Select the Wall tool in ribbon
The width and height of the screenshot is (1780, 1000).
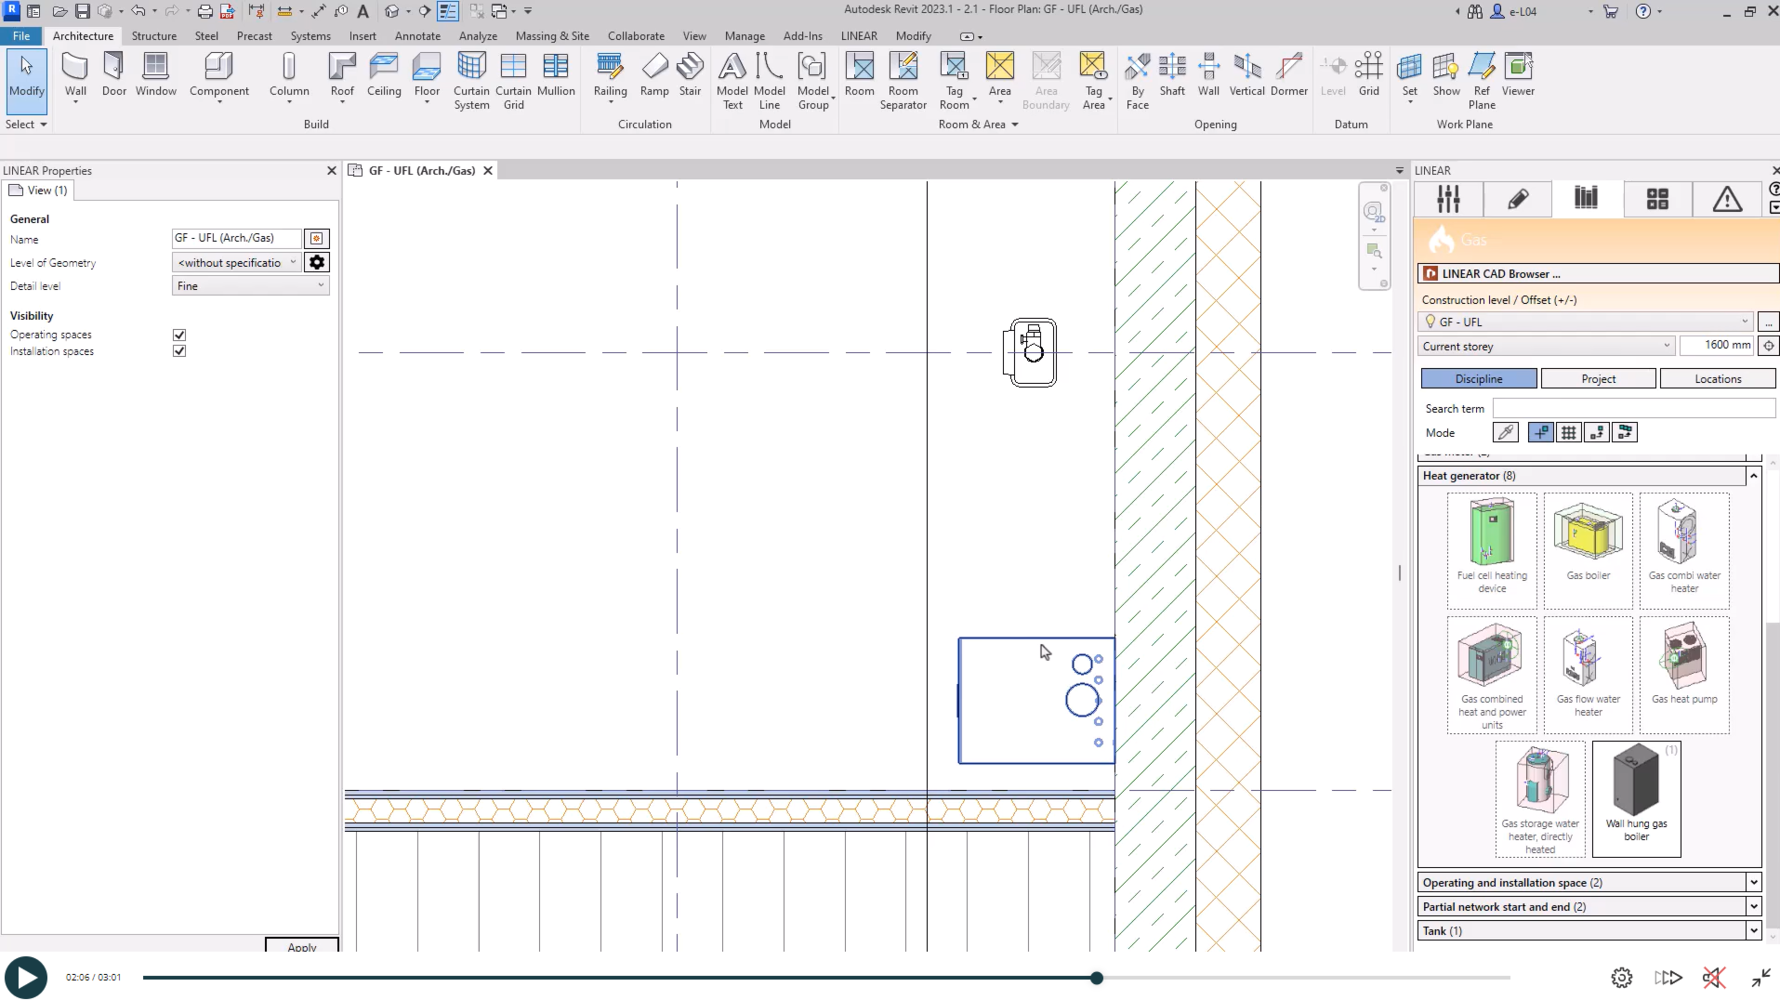pyautogui.click(x=75, y=75)
